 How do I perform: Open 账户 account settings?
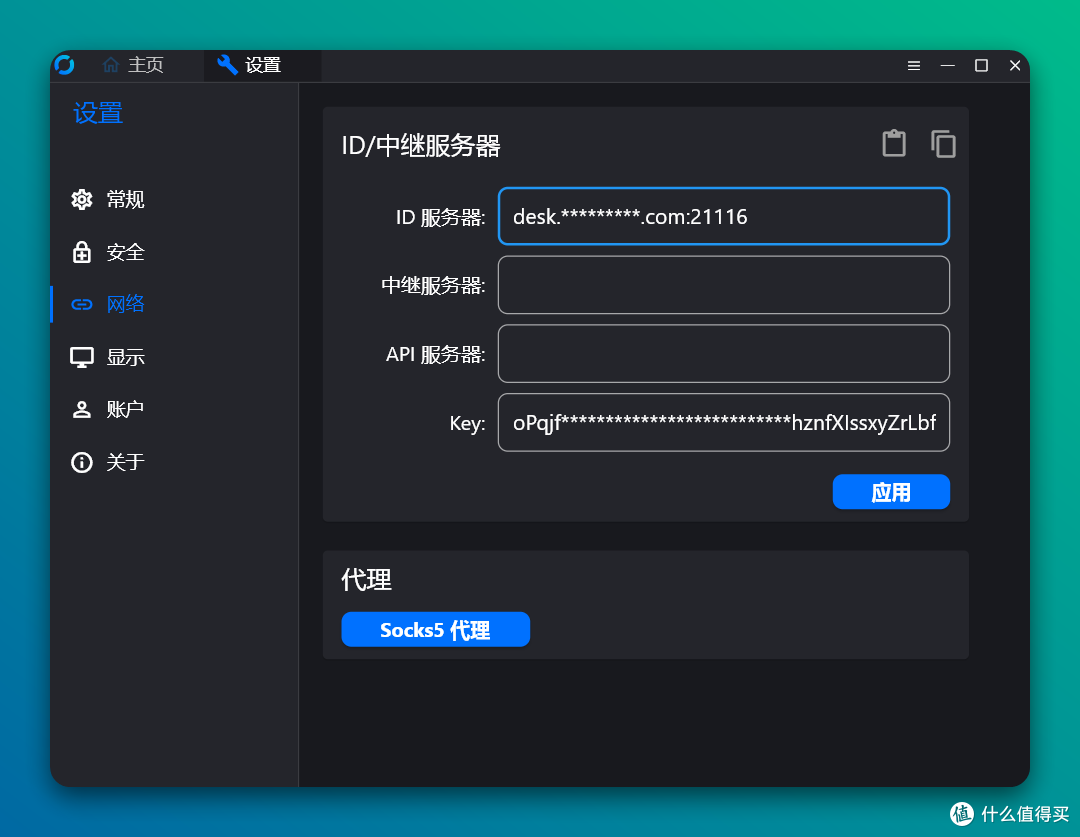107,409
